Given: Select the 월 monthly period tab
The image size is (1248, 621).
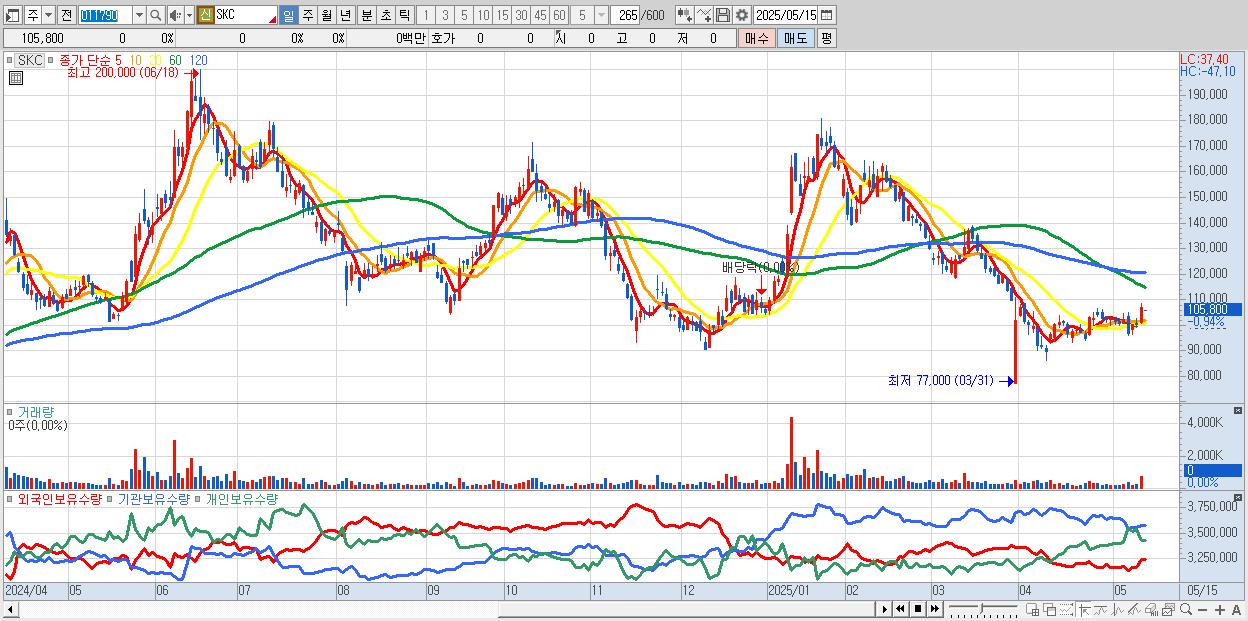Looking at the screenshot, I should tap(326, 15).
